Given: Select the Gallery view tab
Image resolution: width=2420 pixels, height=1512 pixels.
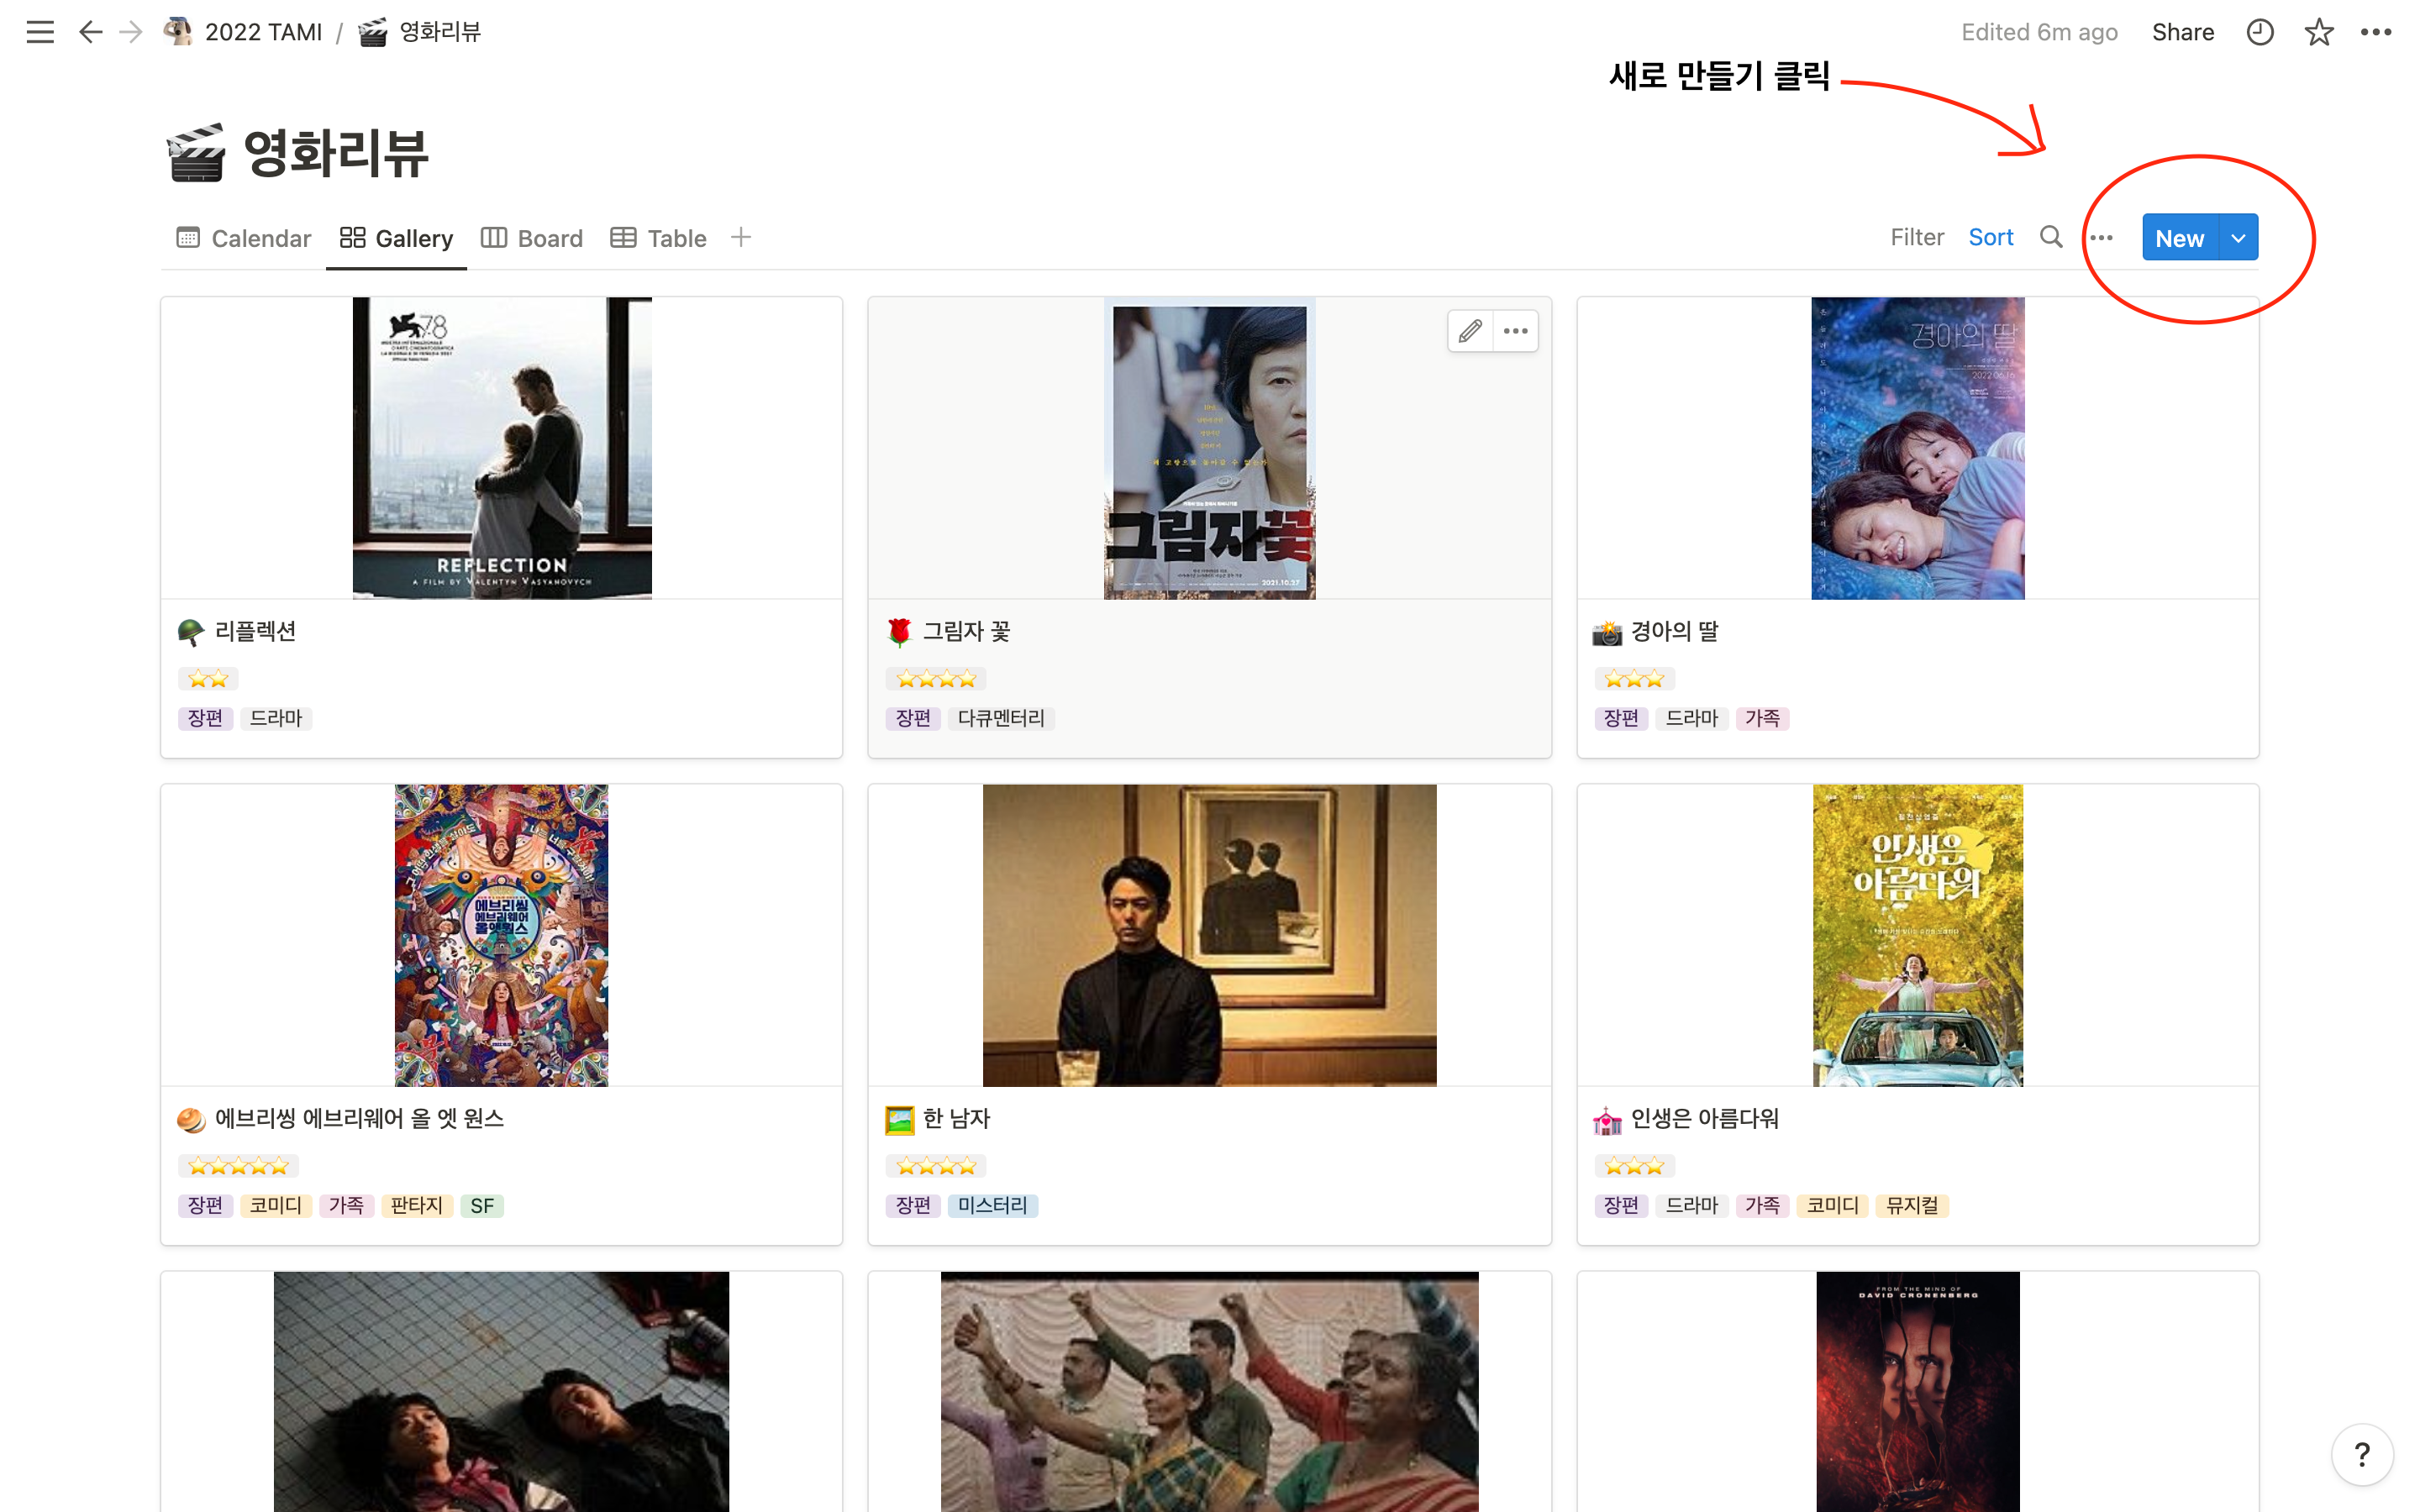Looking at the screenshot, I should tap(396, 238).
